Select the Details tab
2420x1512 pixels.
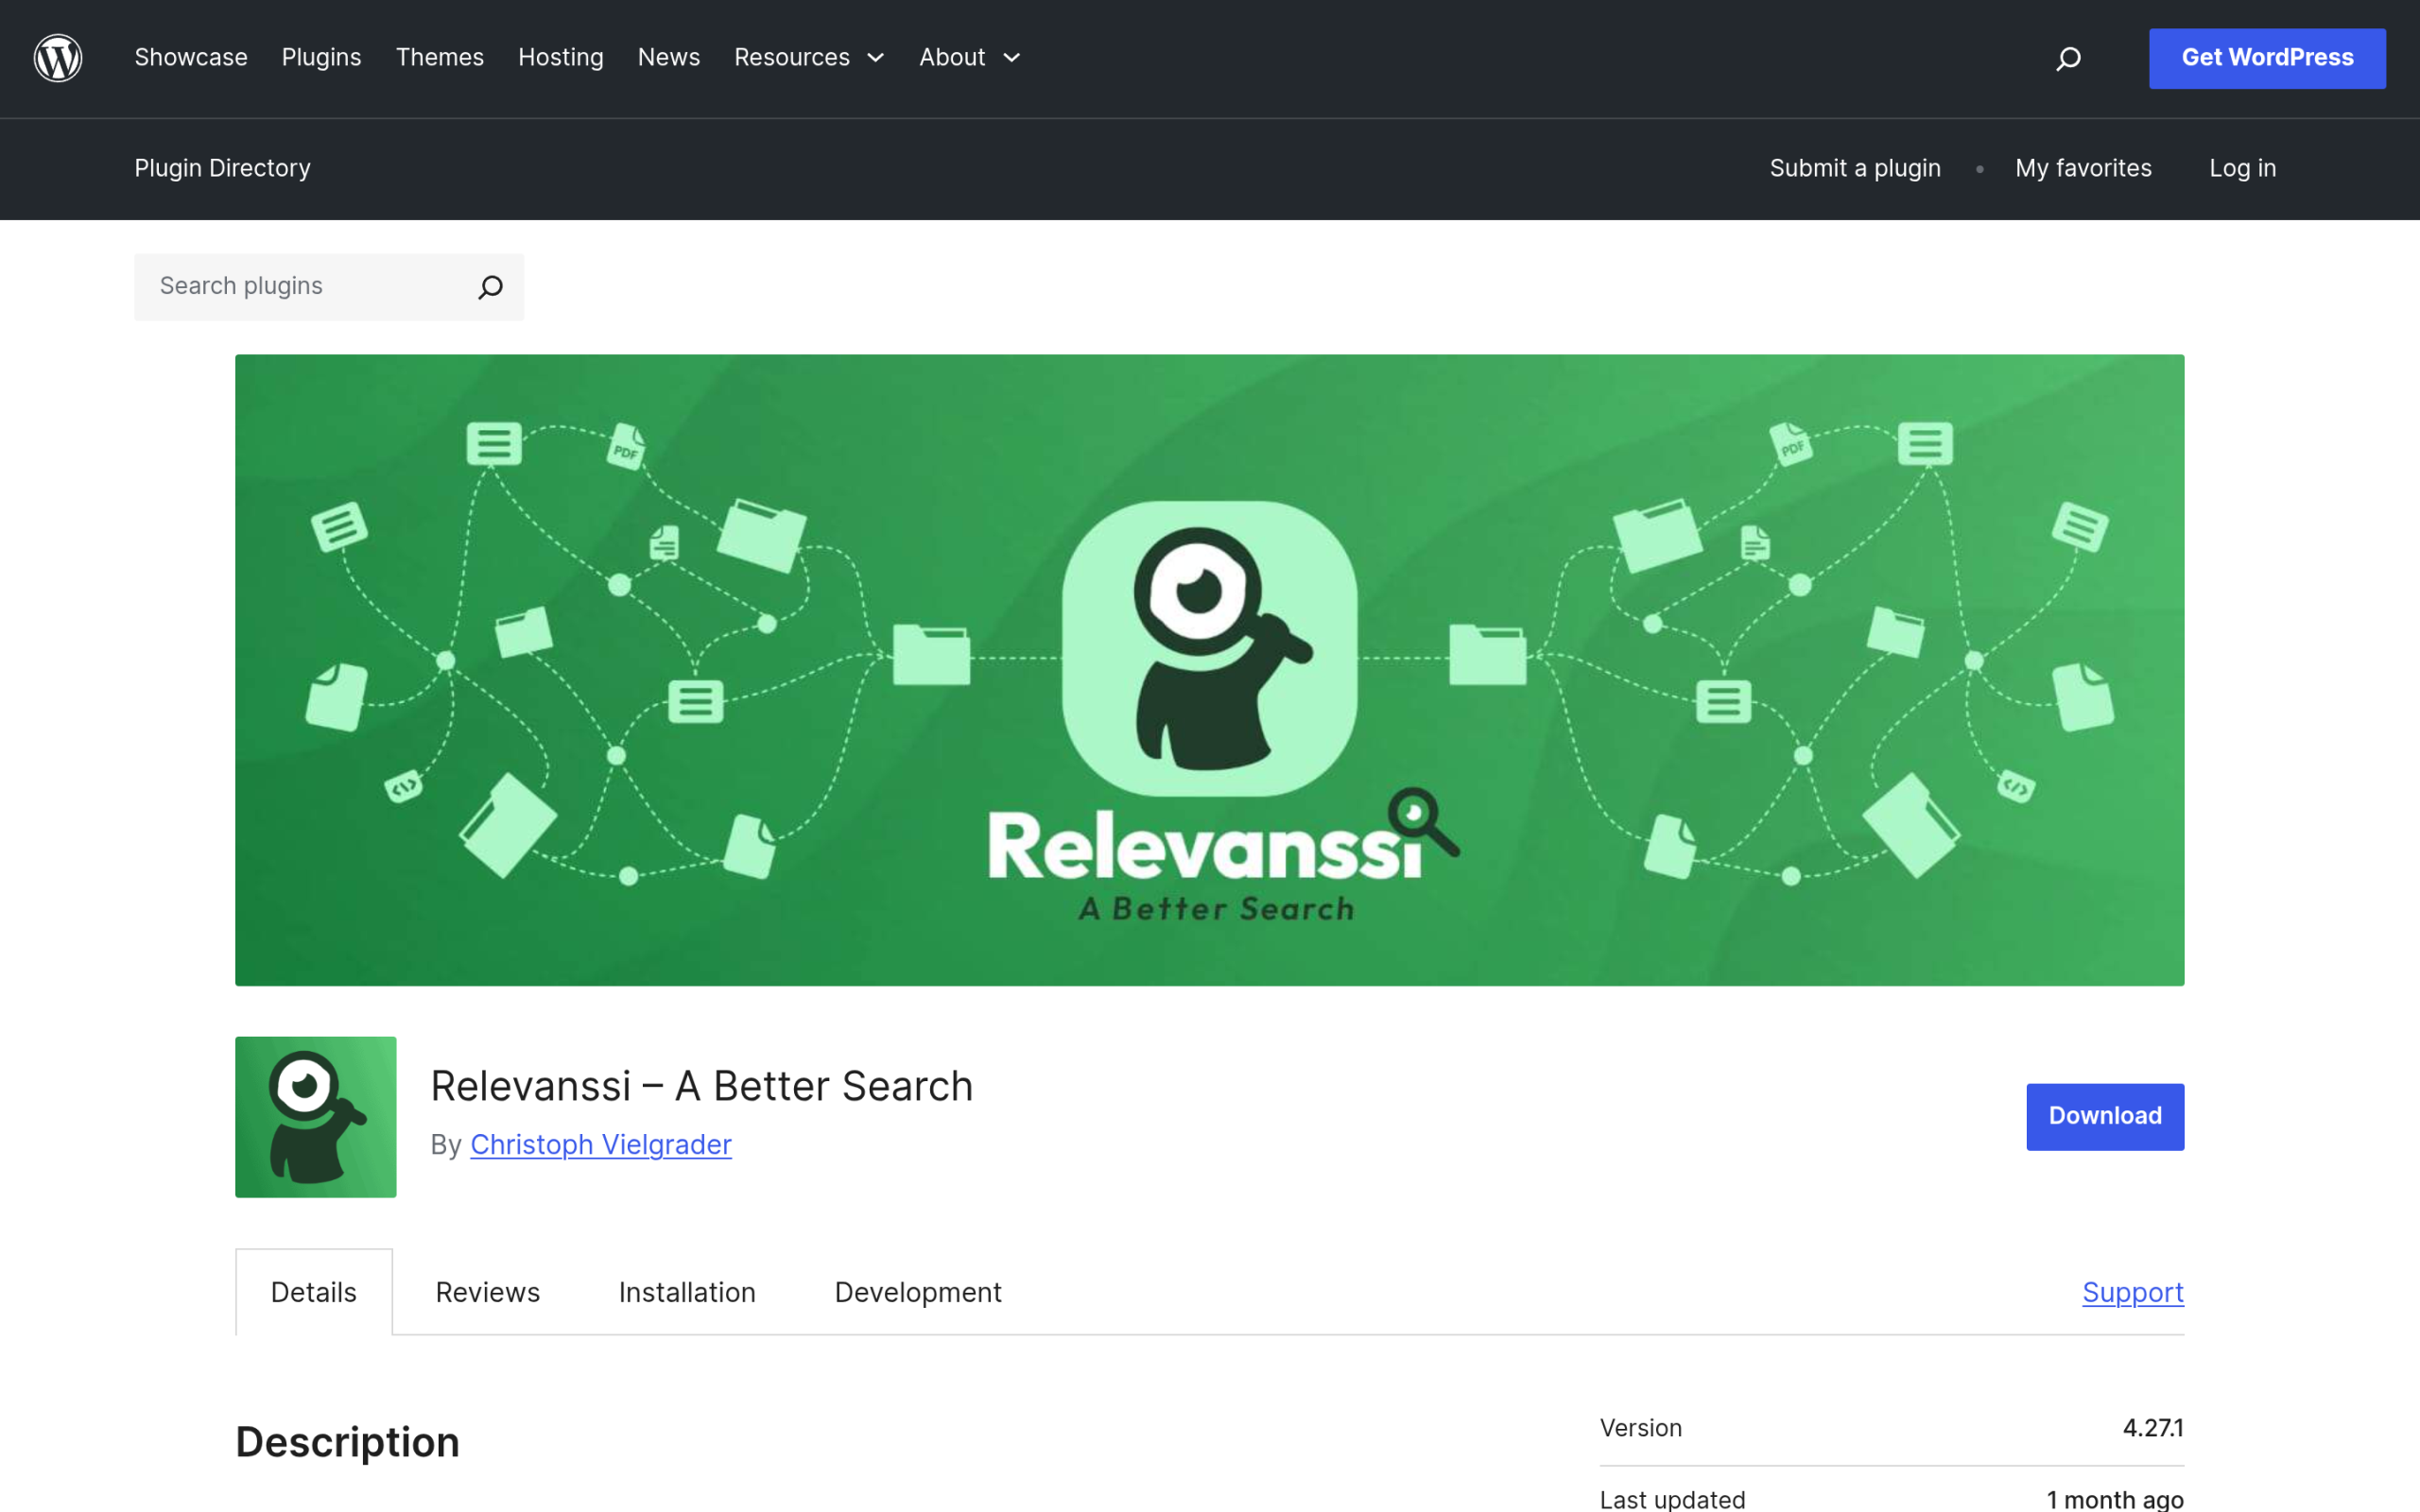pyautogui.click(x=314, y=1292)
